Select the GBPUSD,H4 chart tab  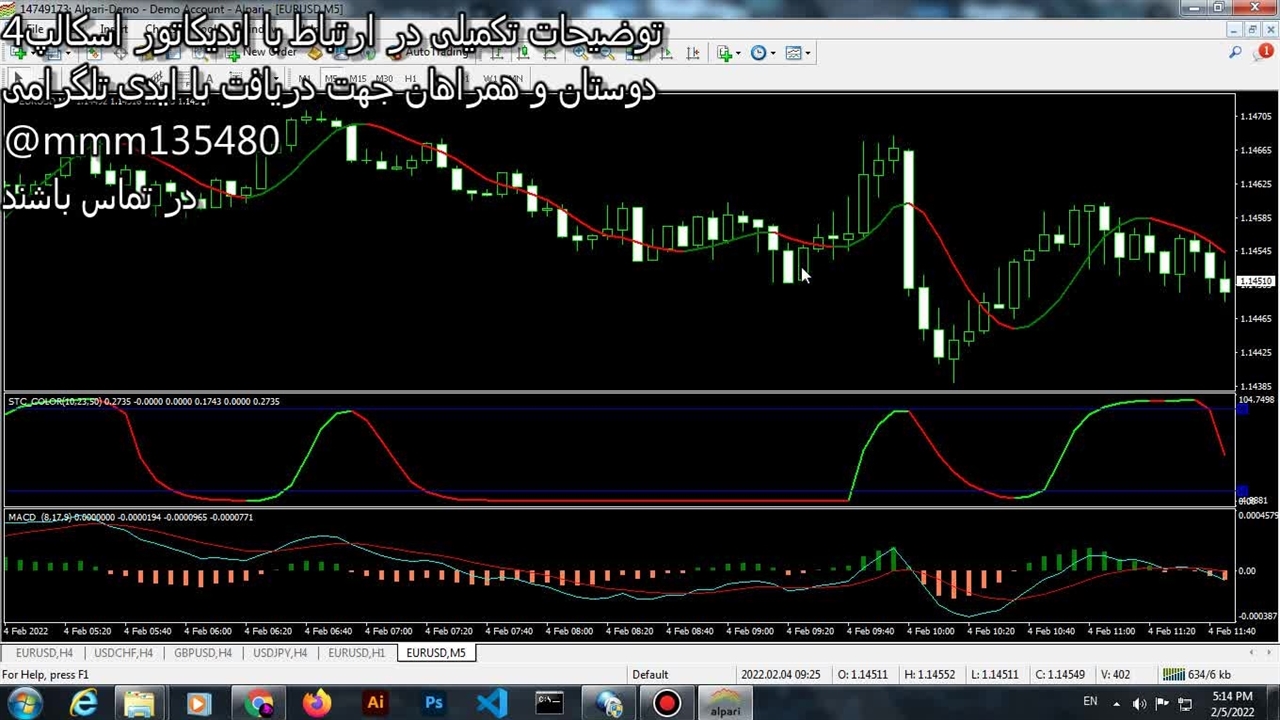[202, 653]
